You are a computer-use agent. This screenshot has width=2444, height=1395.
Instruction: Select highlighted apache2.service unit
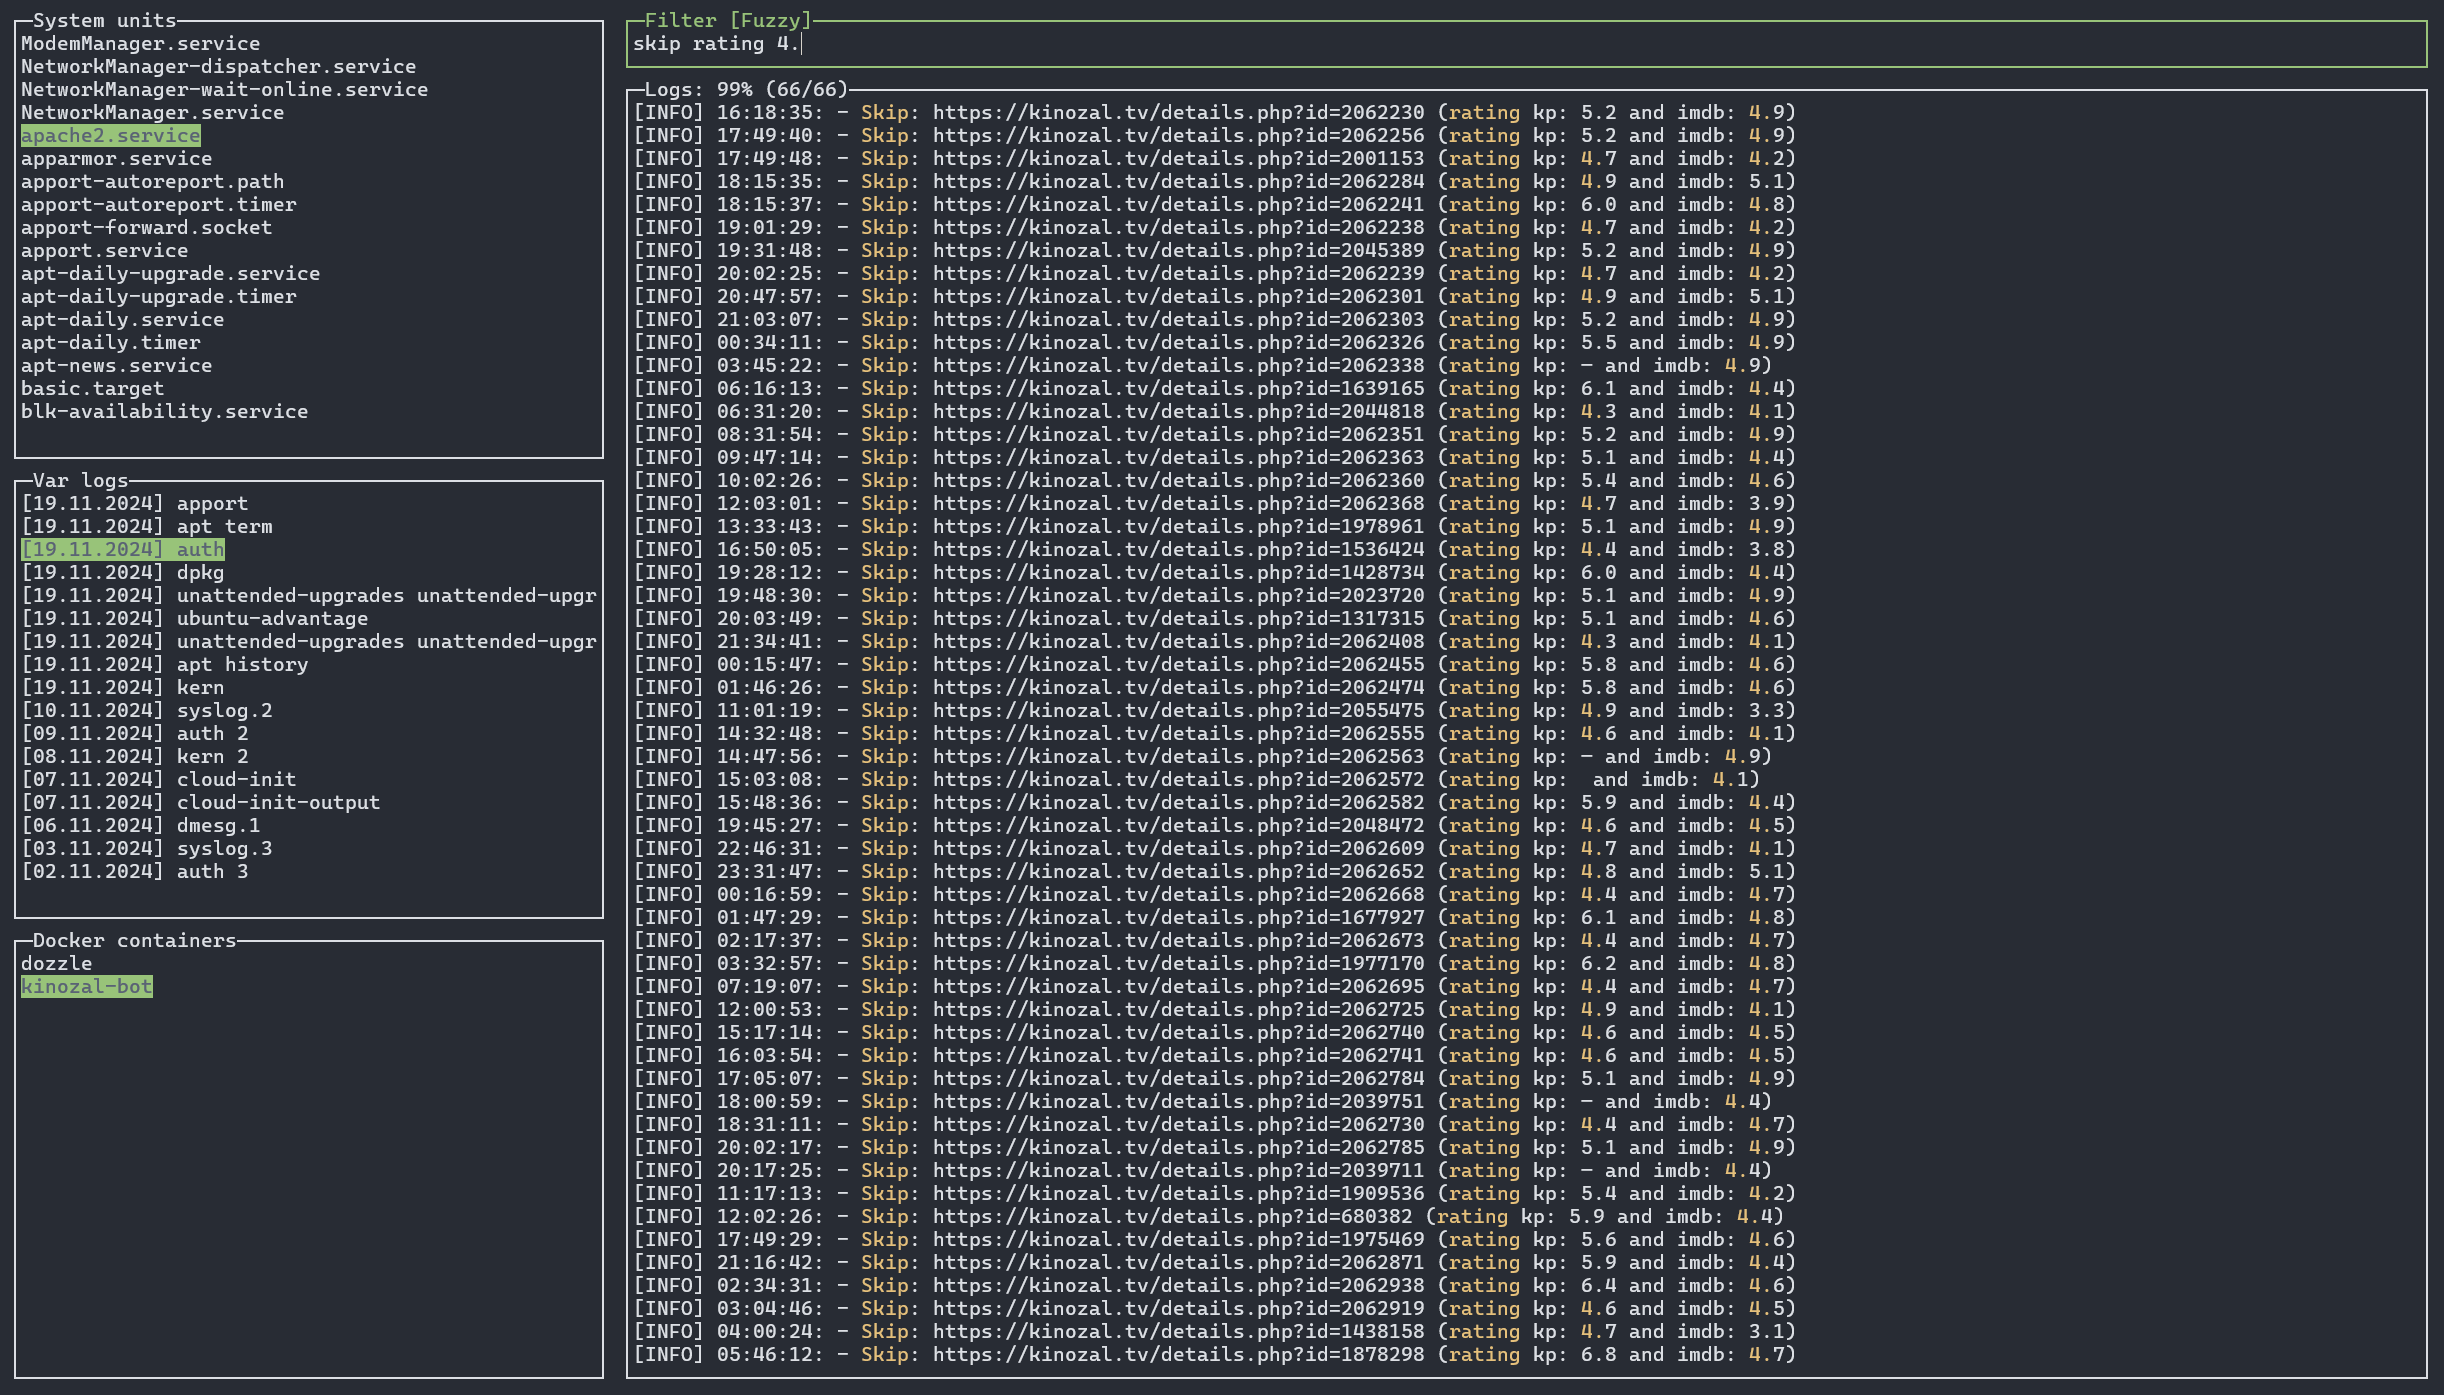(110, 135)
